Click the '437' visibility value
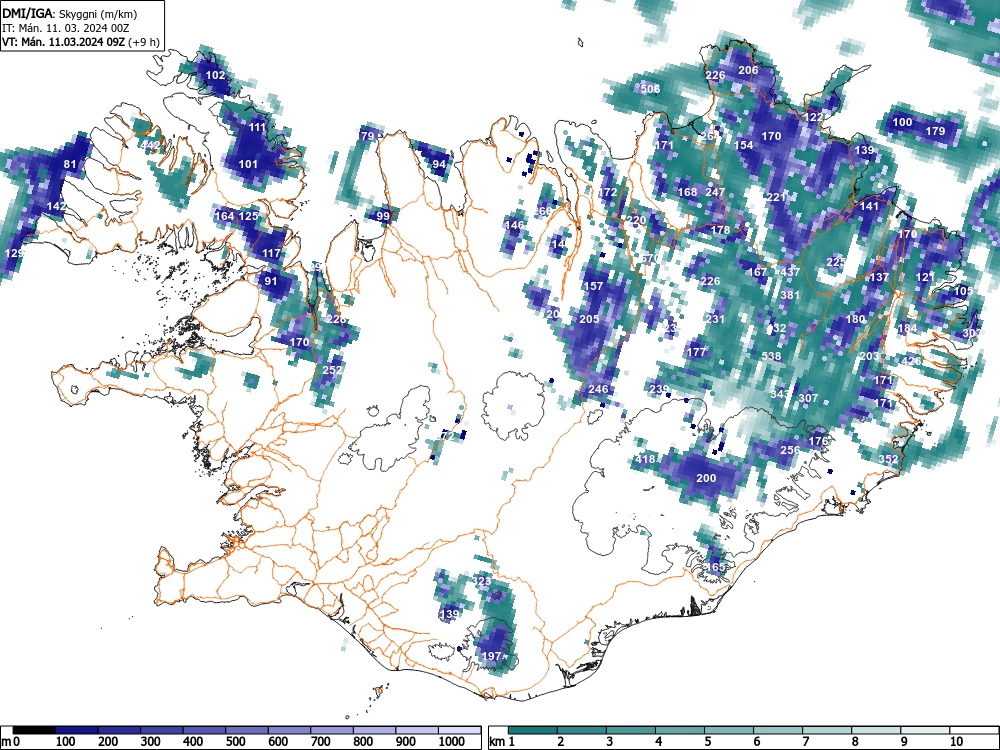Viewport: 1000px width, 750px height. (790, 272)
